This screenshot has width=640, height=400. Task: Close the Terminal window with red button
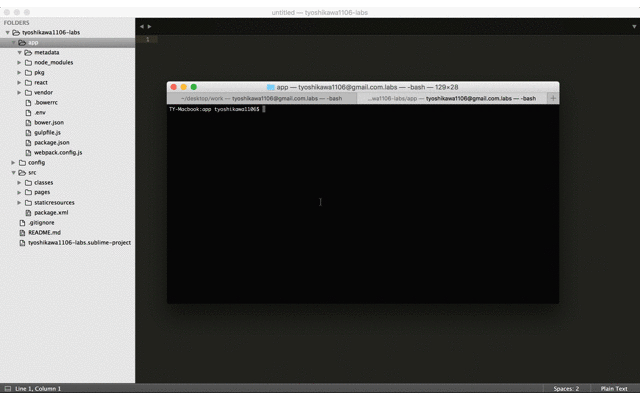click(173, 87)
